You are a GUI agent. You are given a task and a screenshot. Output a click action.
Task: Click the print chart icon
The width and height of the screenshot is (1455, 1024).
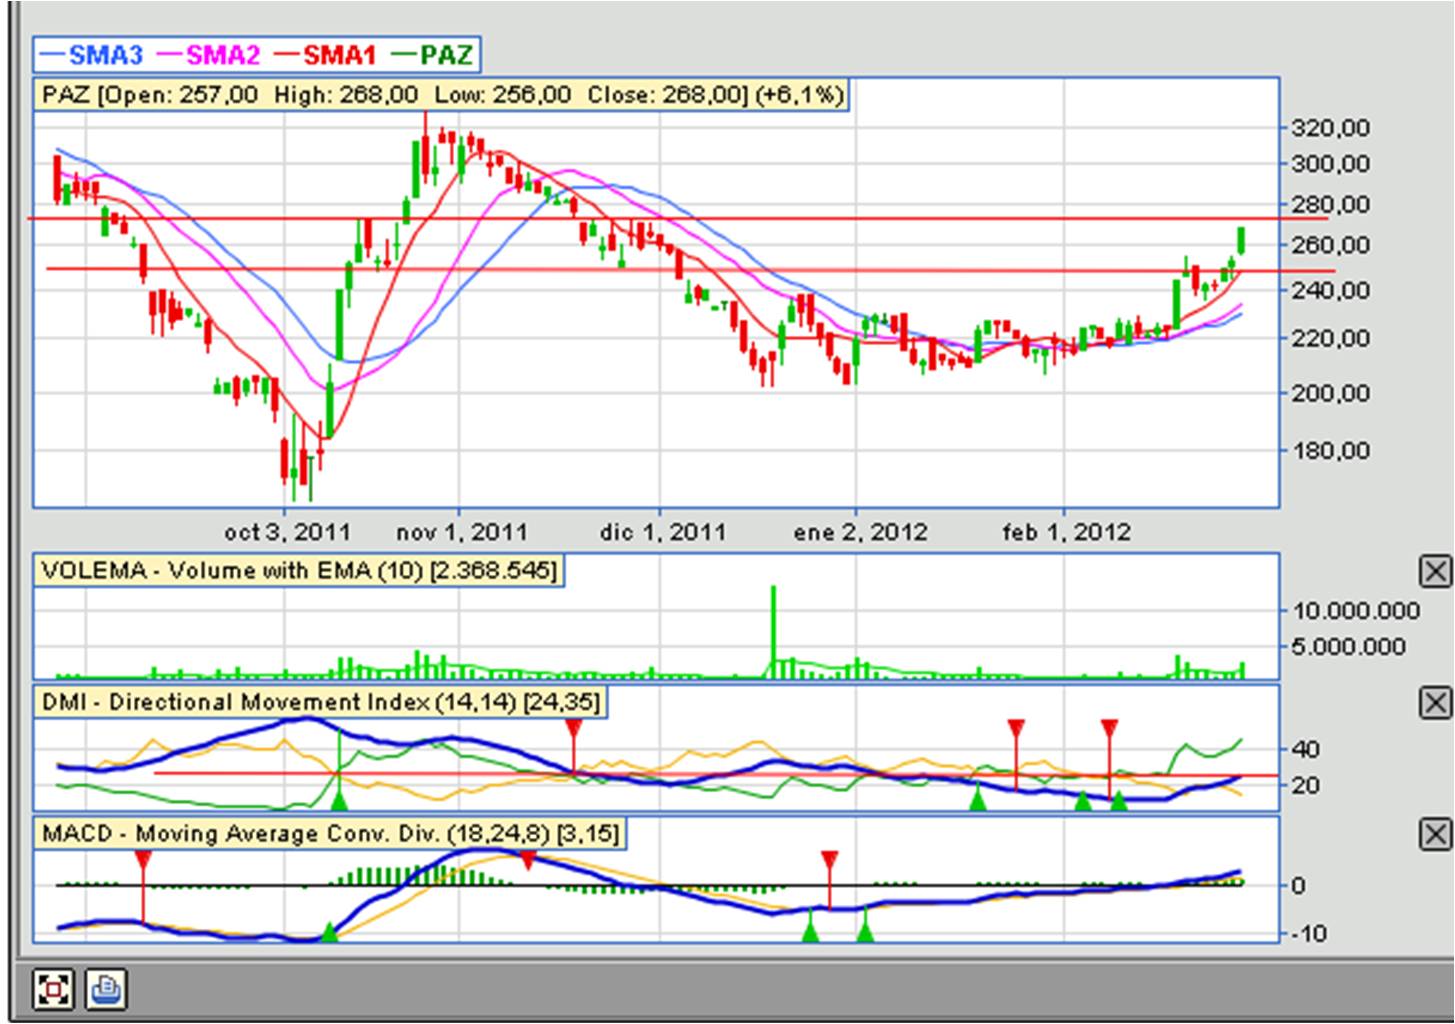(x=105, y=990)
